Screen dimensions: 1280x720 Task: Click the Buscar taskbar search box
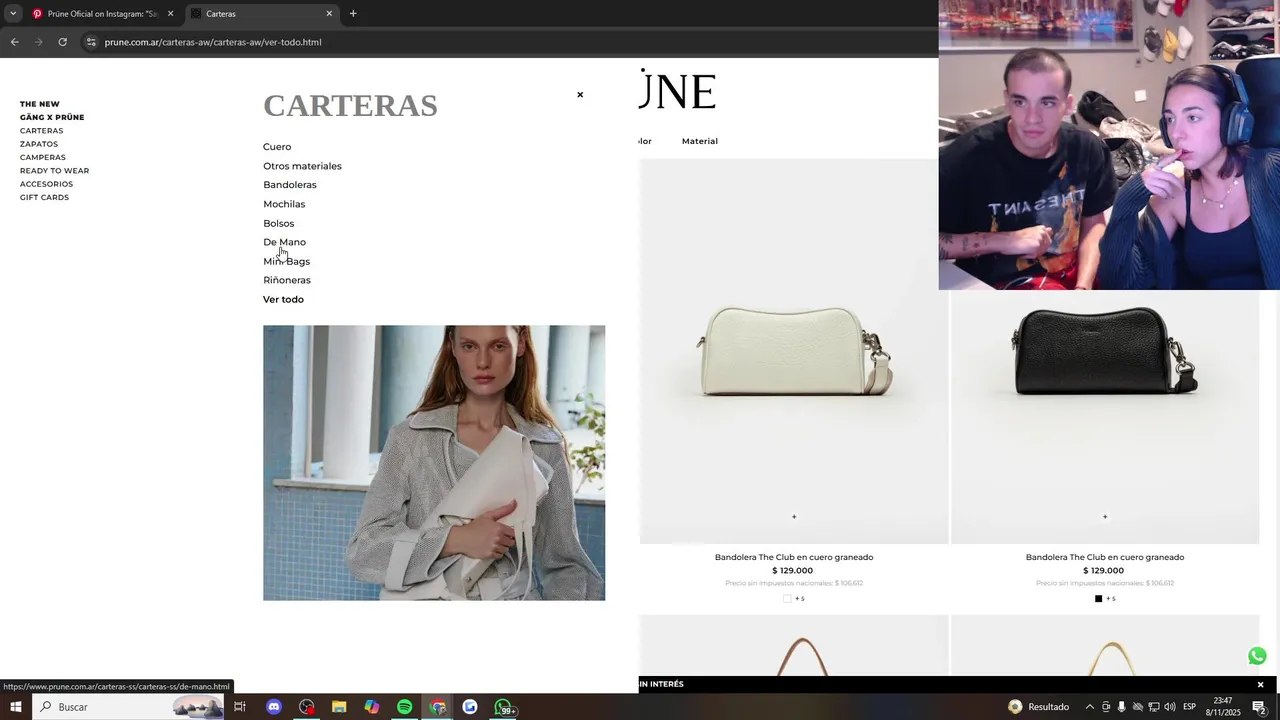coord(130,707)
